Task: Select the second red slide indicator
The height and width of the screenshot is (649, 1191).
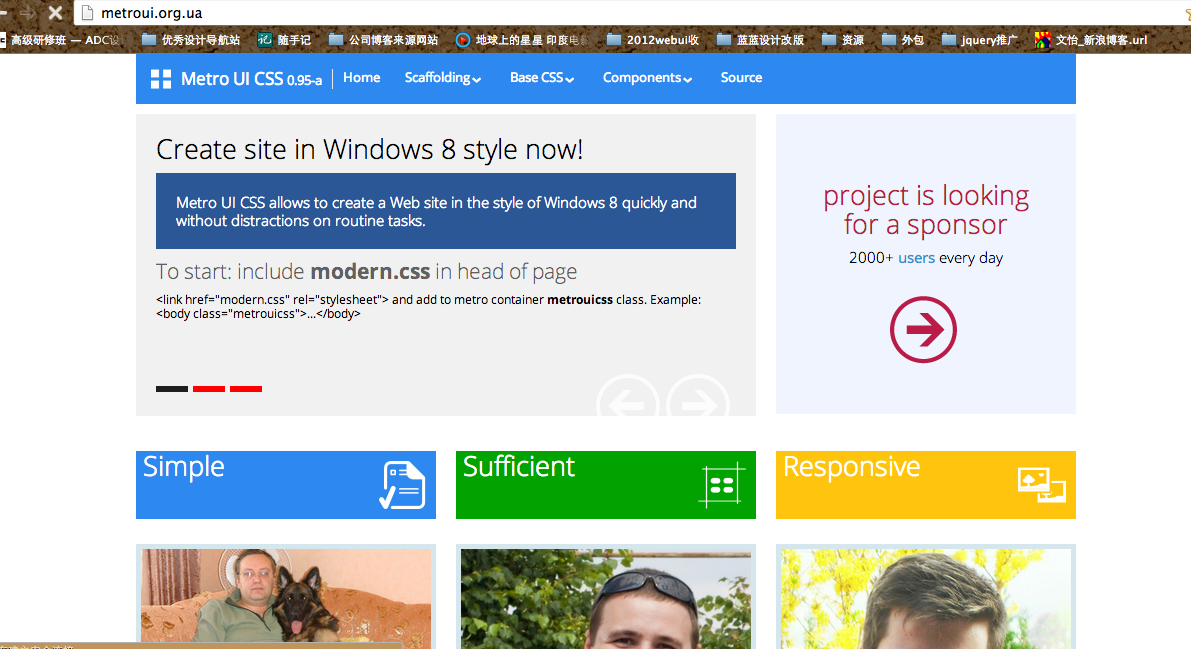Action: pos(209,389)
